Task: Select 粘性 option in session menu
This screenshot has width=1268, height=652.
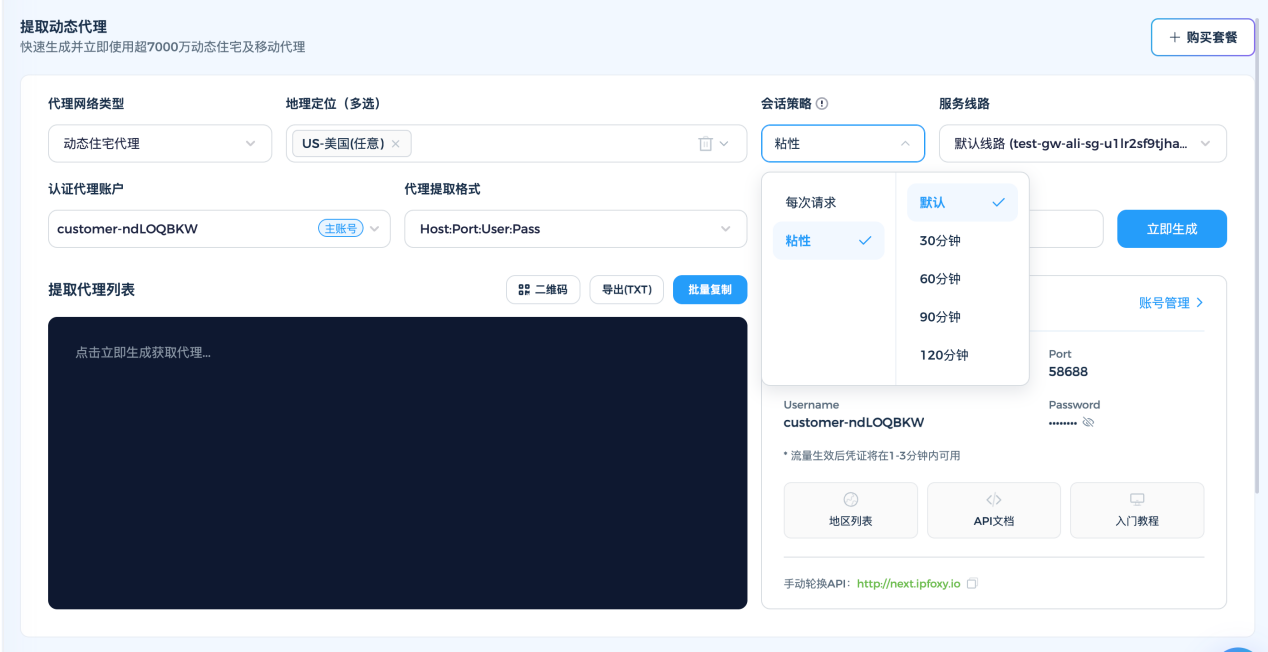Action: pos(828,241)
